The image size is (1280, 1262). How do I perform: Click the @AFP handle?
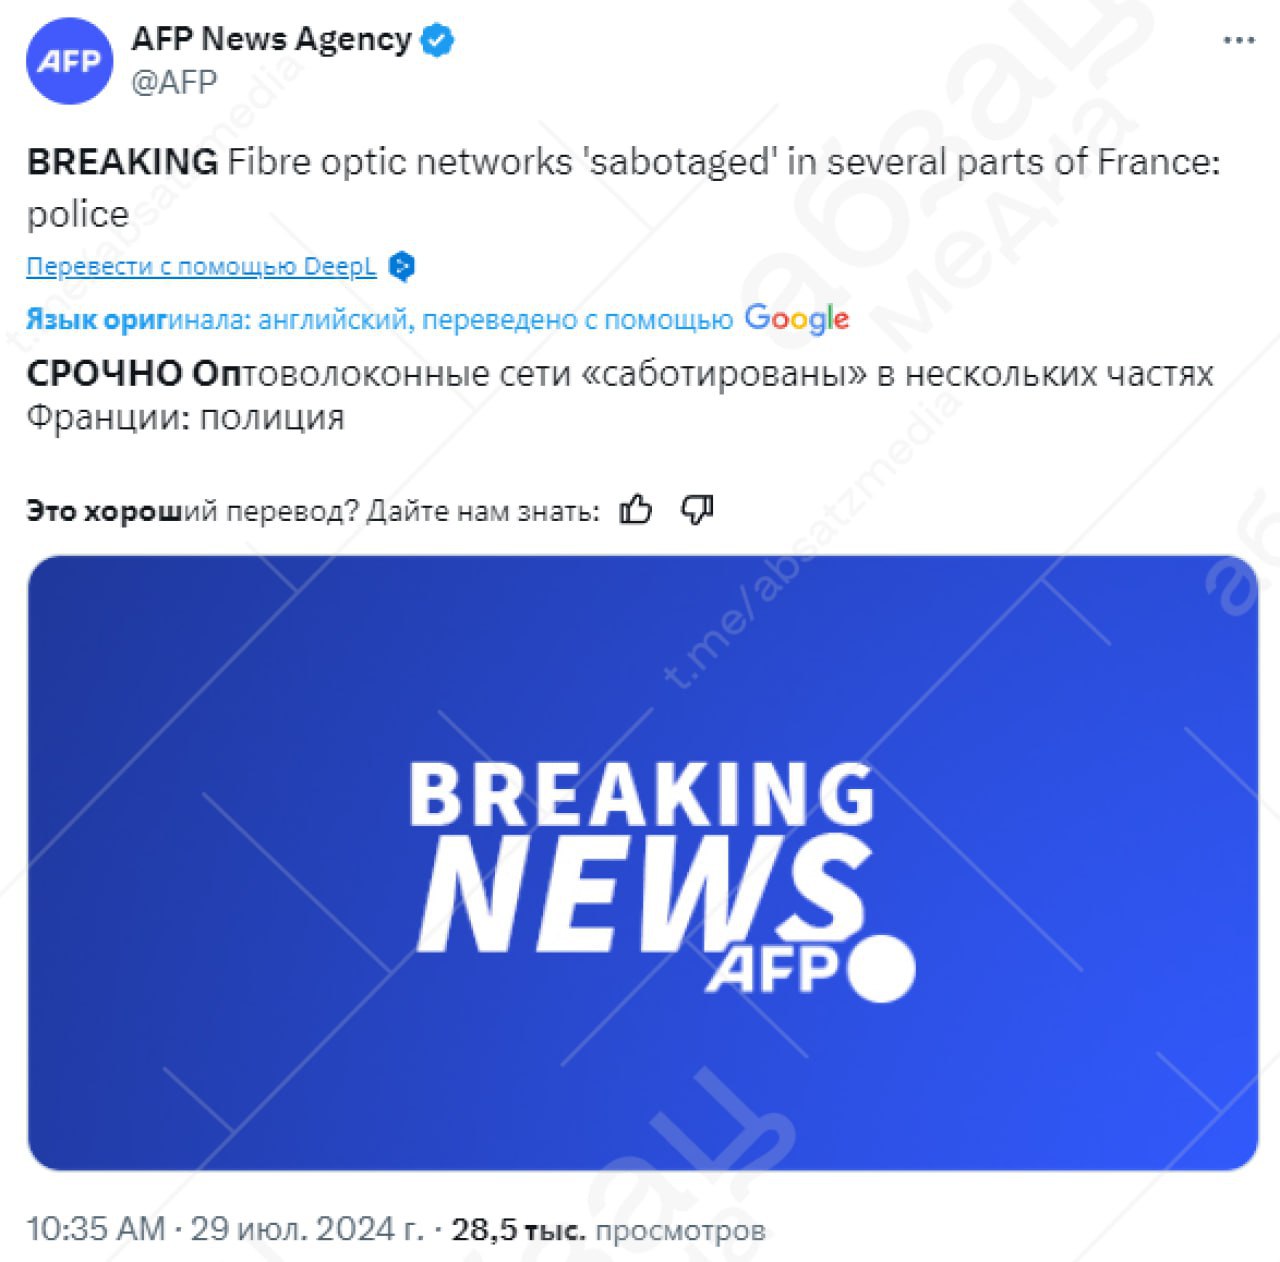click(174, 82)
